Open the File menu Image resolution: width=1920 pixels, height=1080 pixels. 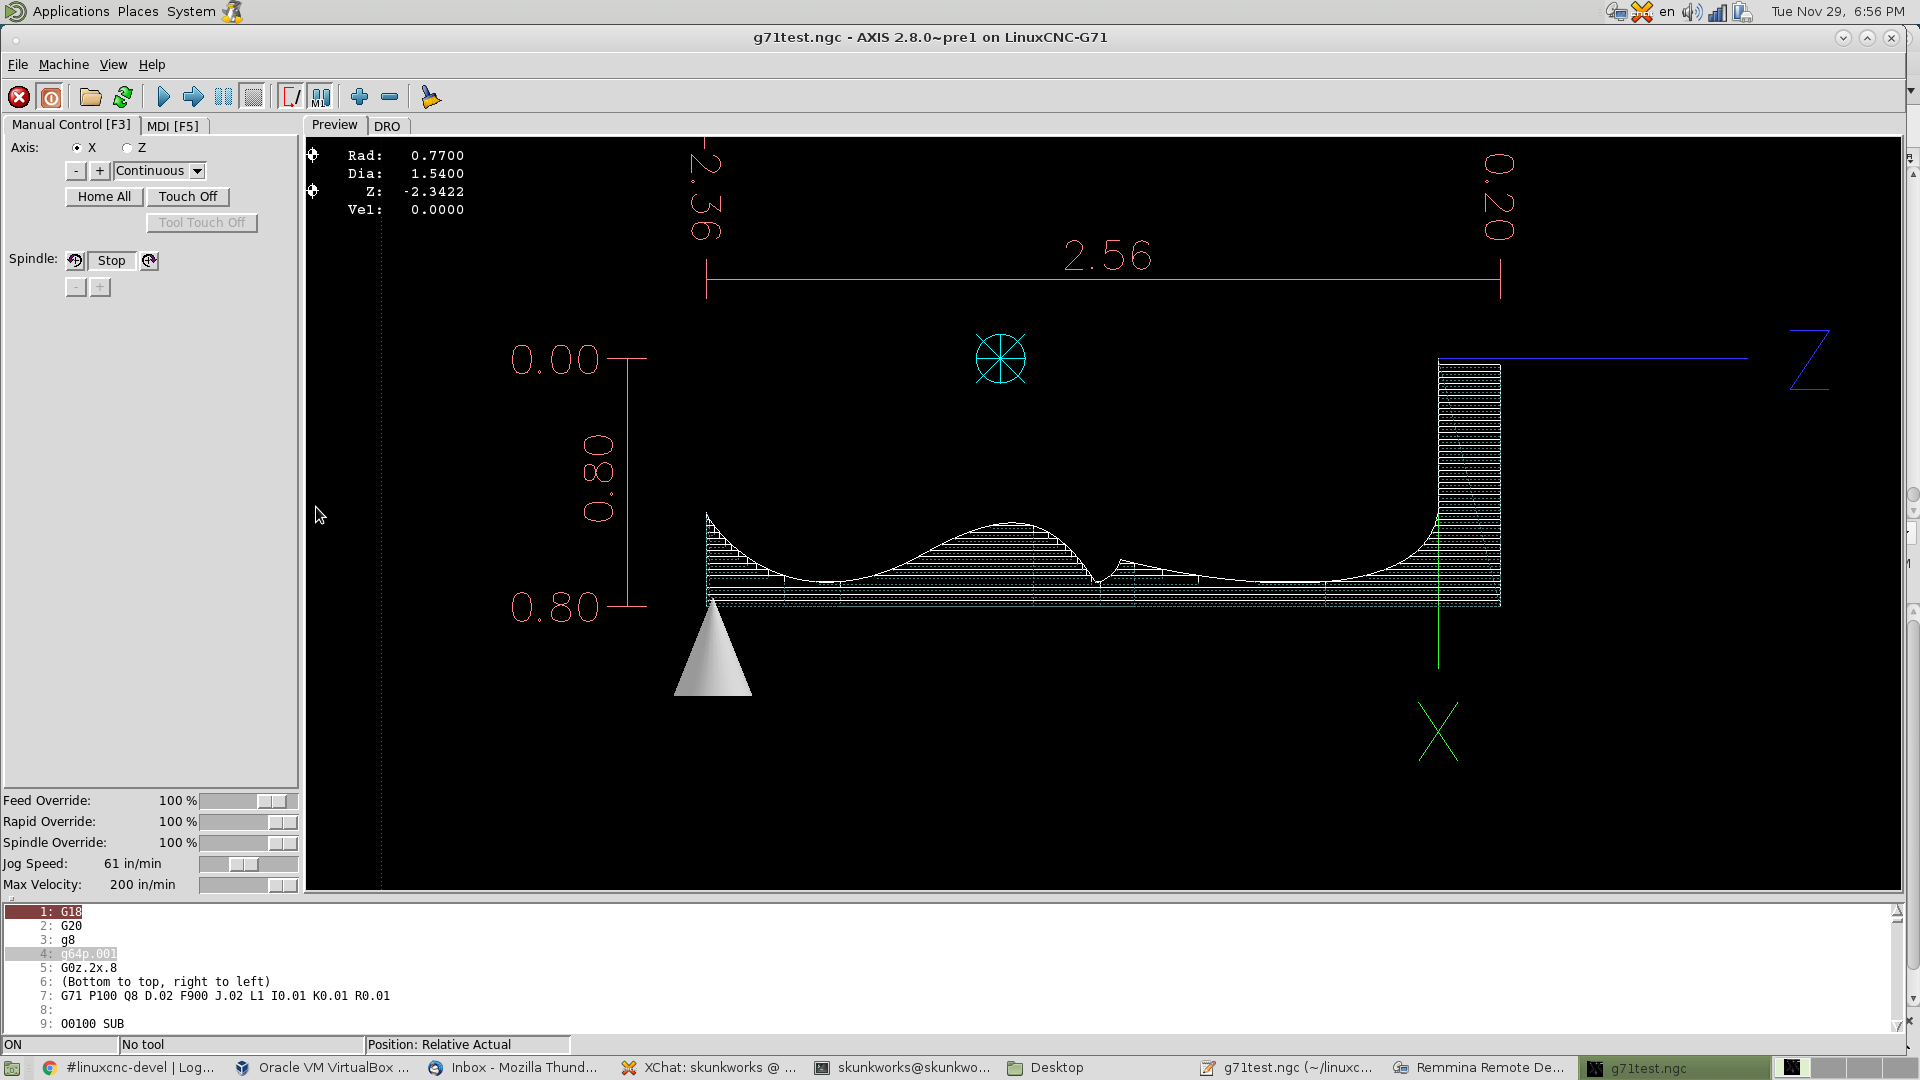(18, 65)
